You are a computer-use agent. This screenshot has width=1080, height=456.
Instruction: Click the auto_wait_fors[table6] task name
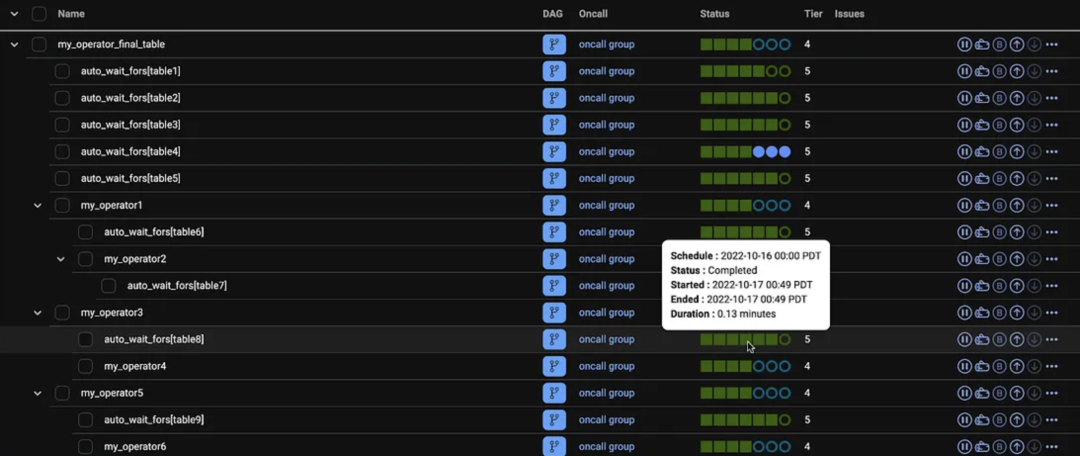click(154, 233)
